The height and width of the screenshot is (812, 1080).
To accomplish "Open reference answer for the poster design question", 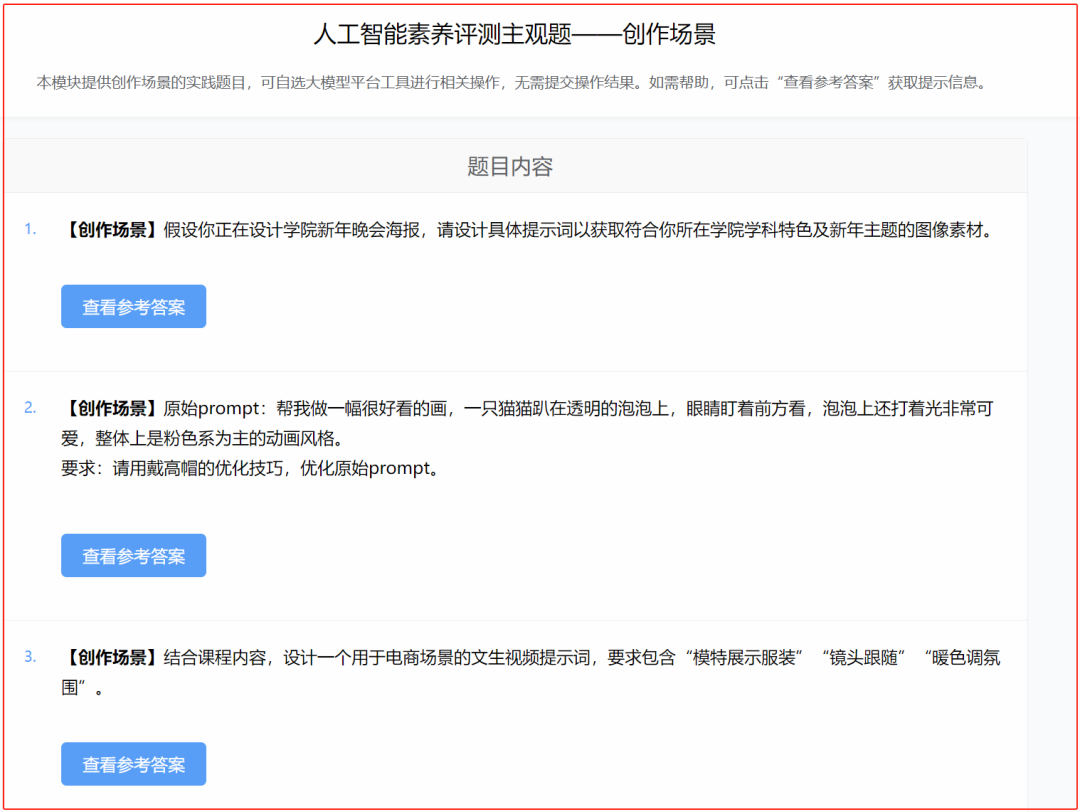I will [133, 306].
